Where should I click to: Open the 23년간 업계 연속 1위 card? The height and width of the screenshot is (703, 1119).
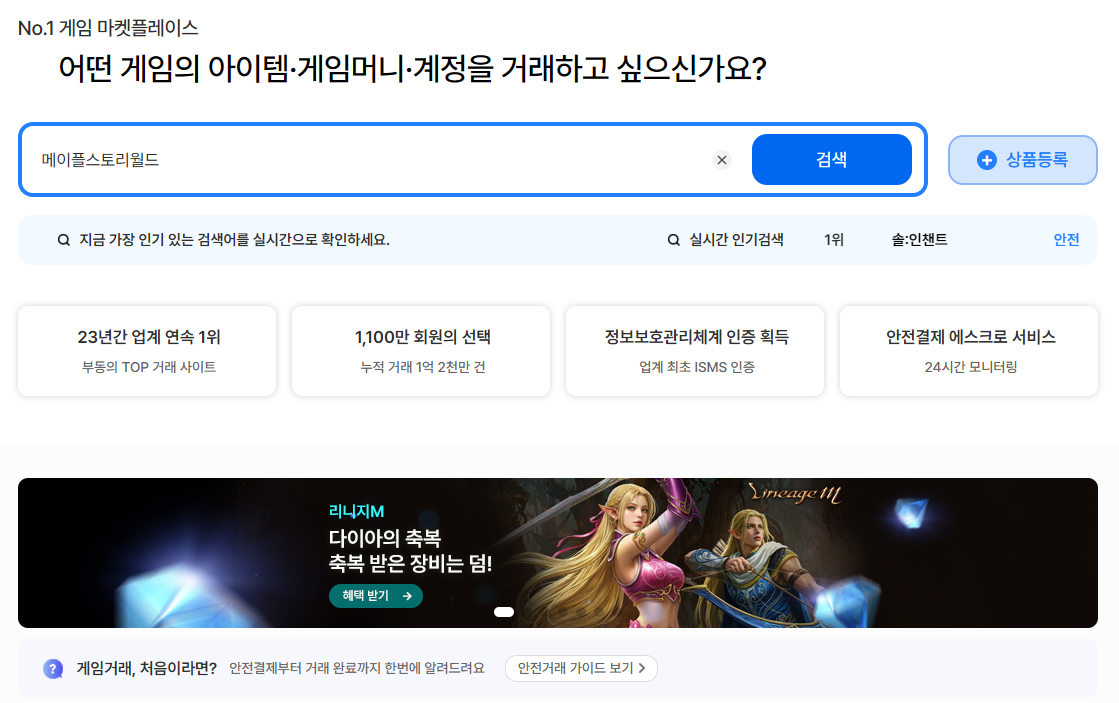coord(147,350)
